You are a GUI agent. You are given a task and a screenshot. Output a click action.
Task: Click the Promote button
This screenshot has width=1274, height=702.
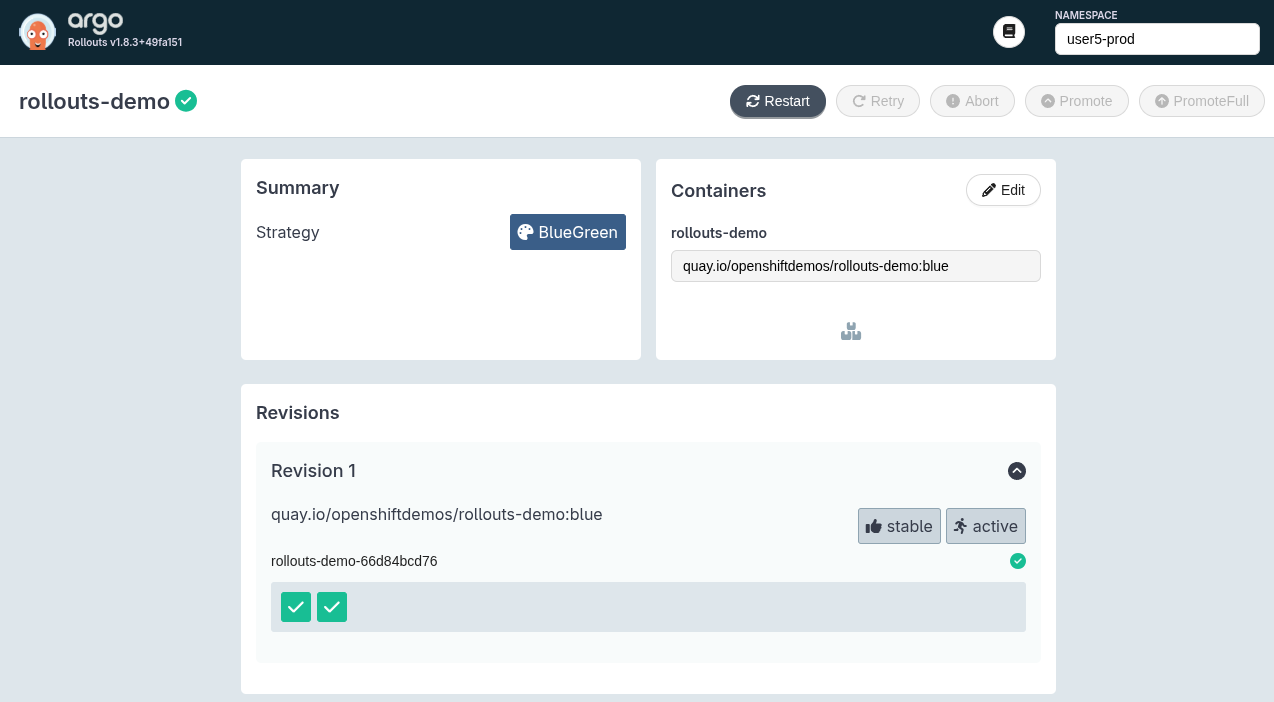[1076, 101]
